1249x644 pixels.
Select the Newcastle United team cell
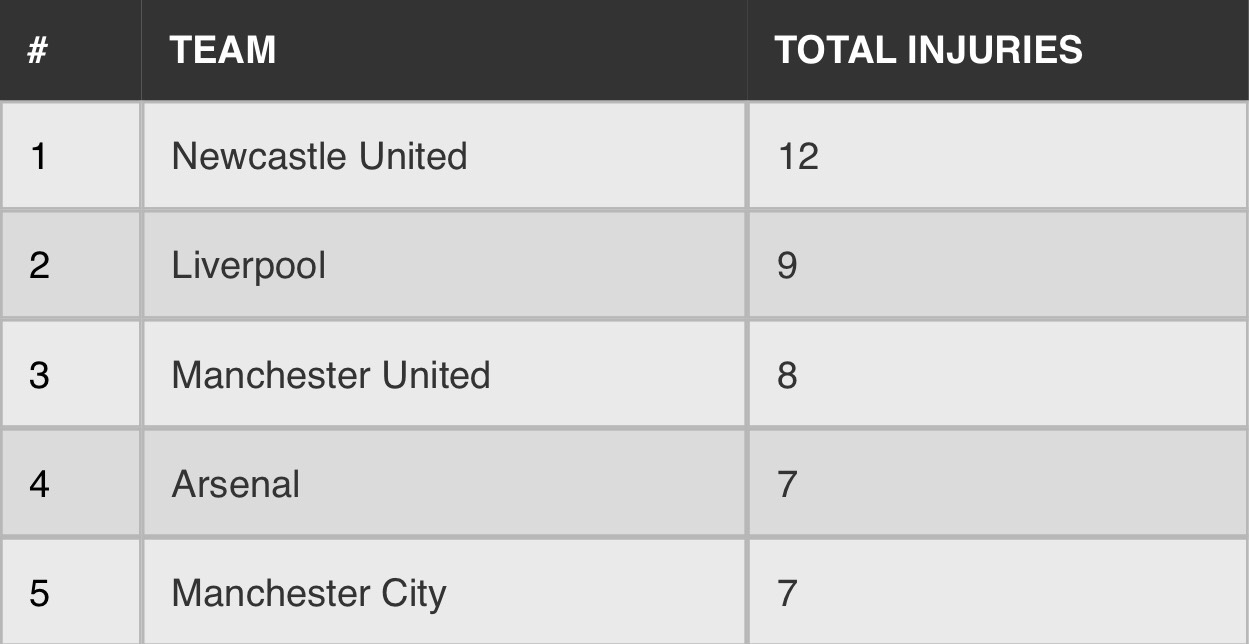[x=444, y=156]
